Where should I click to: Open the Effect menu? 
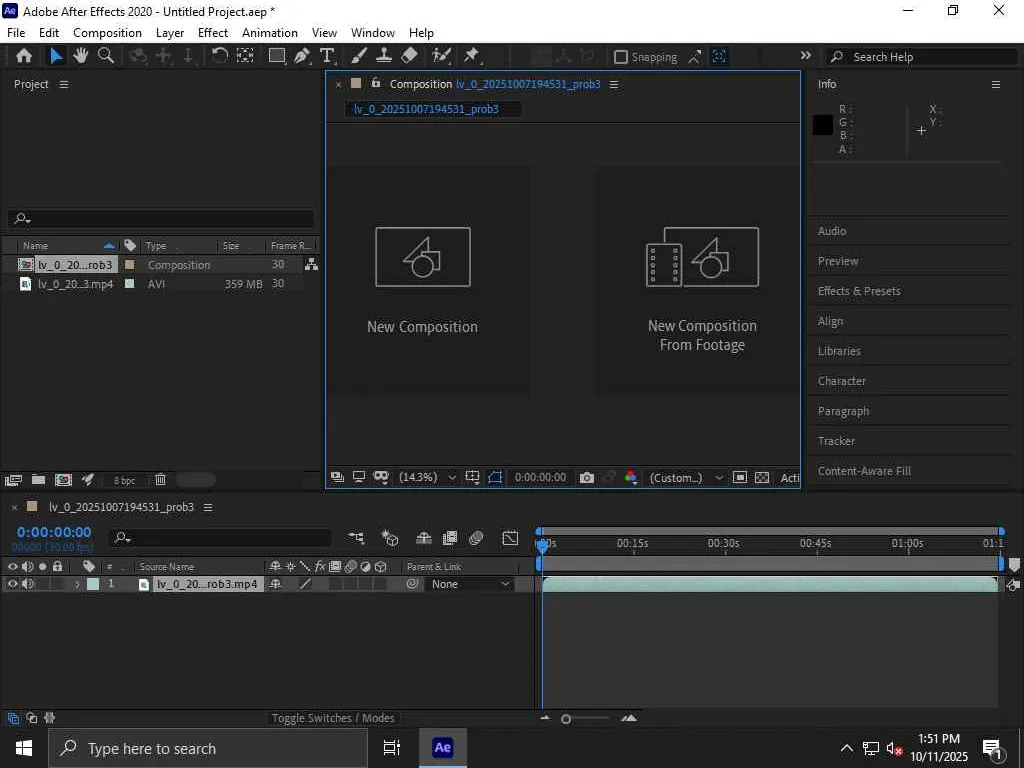[213, 33]
